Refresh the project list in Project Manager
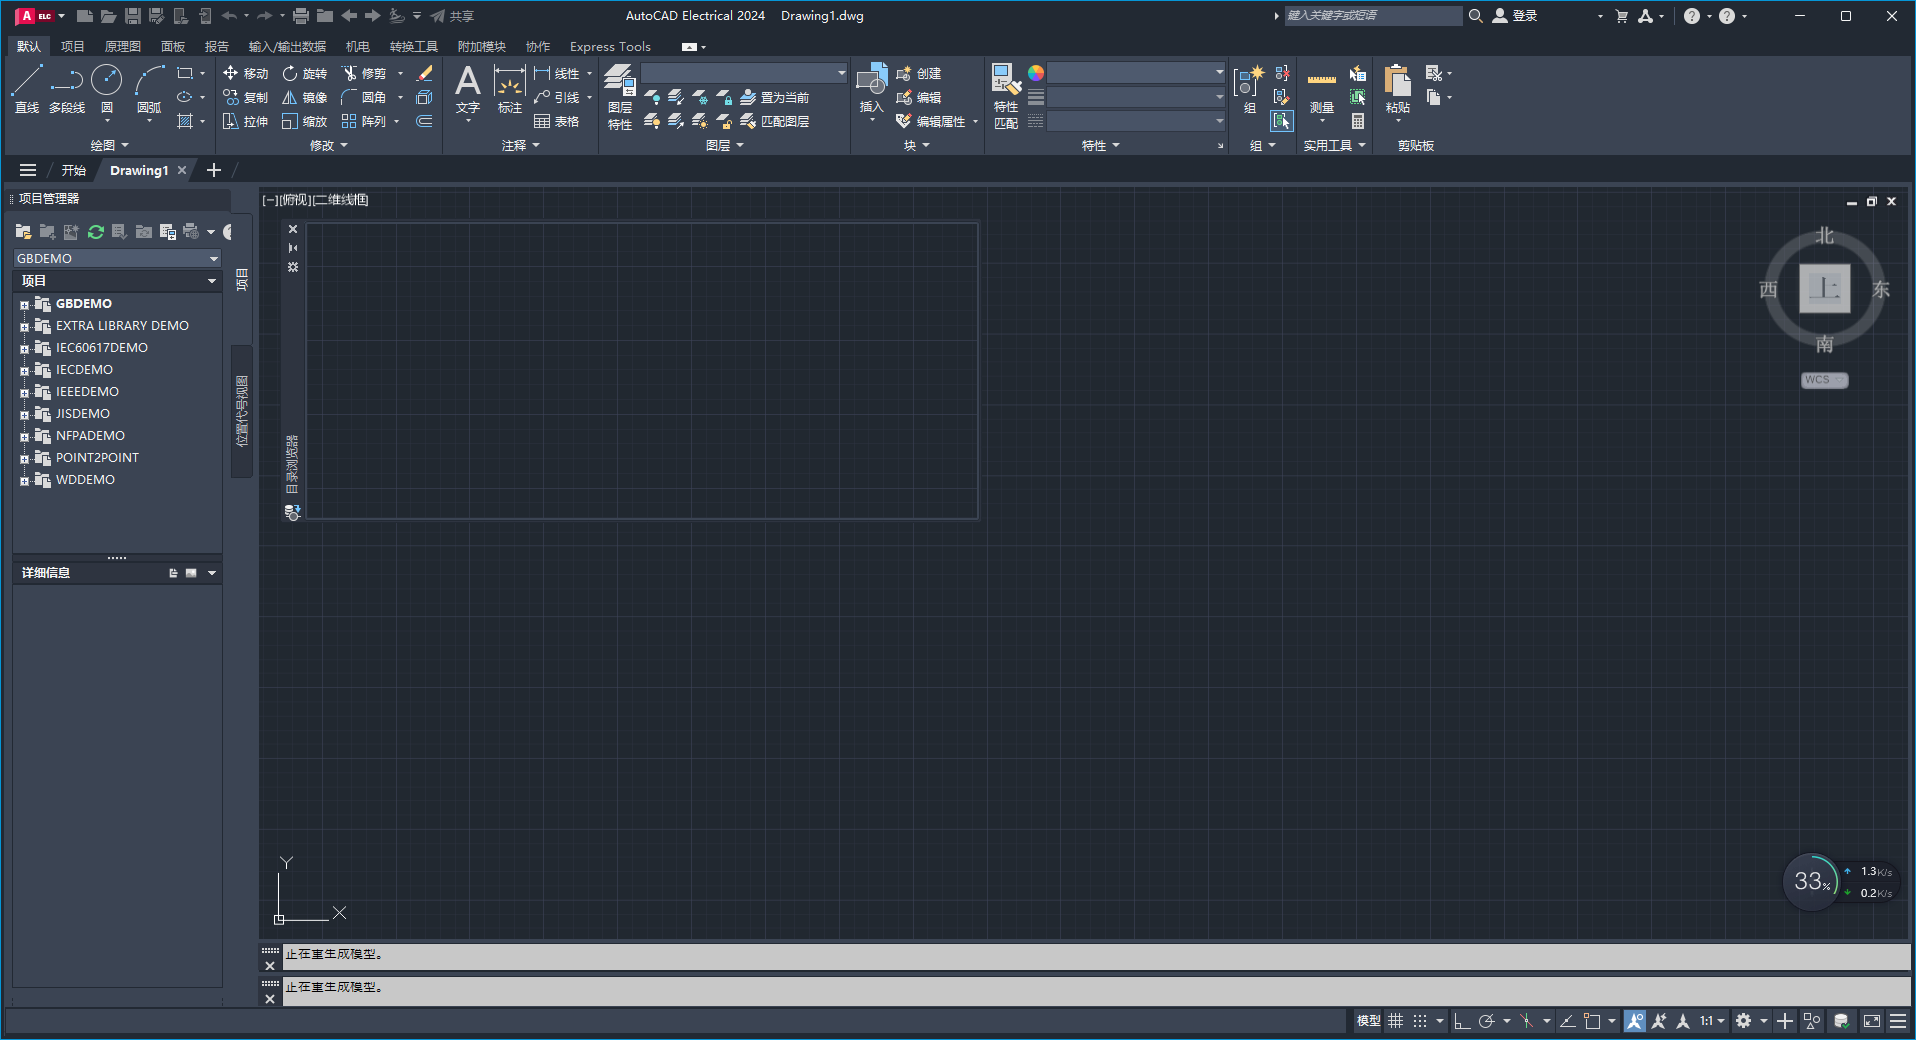This screenshot has width=1916, height=1040. coord(95,231)
